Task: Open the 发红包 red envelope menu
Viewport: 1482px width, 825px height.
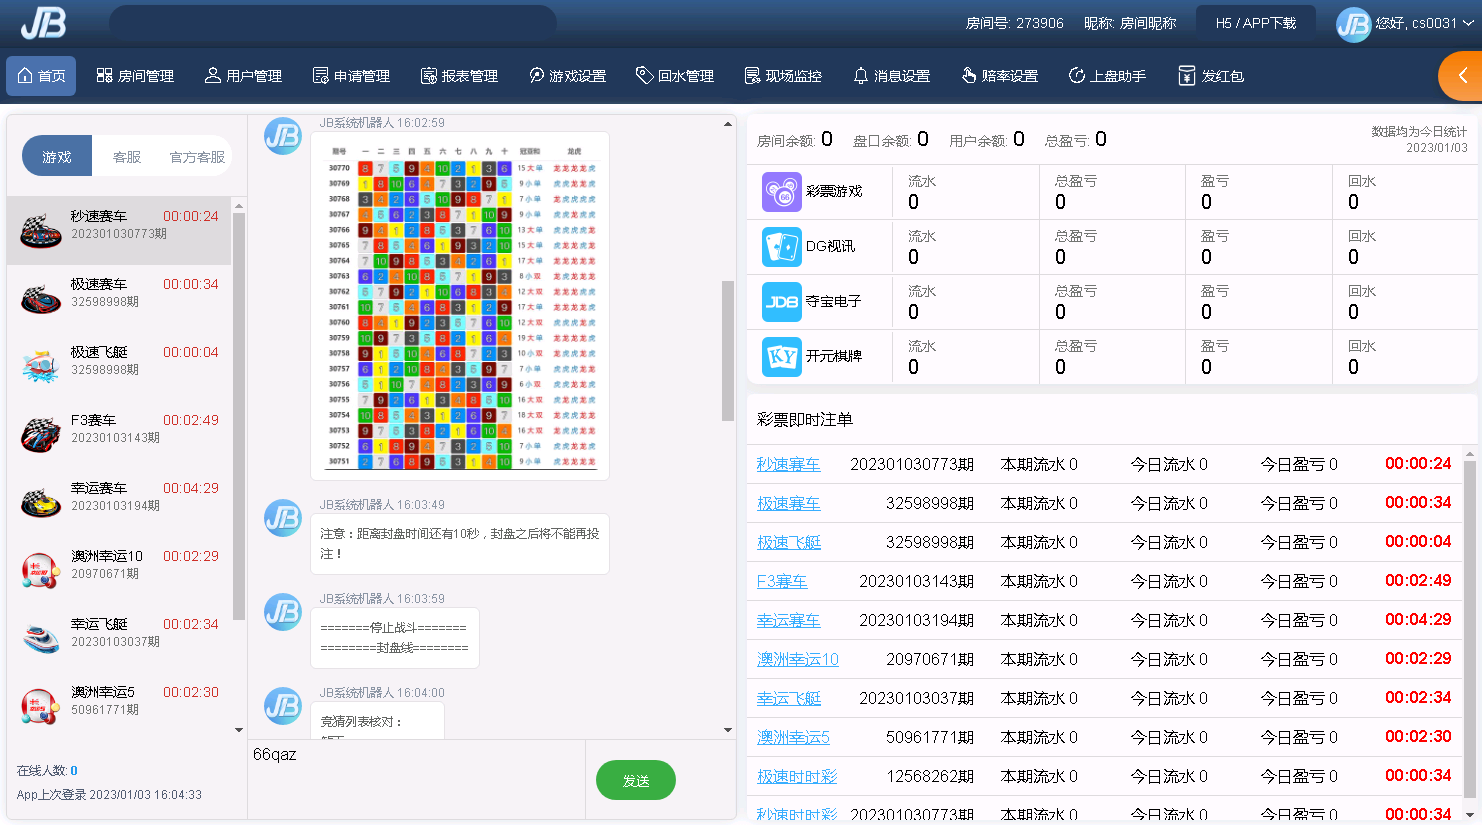Action: point(1211,76)
